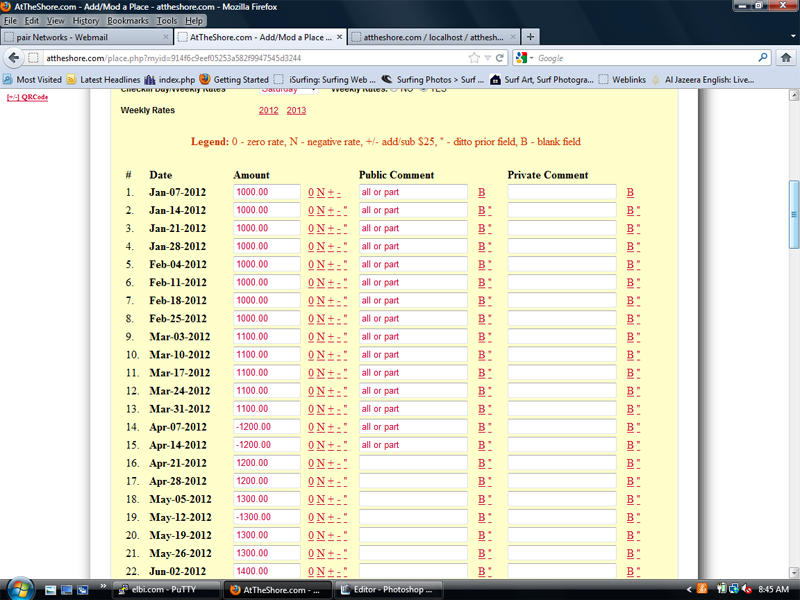Click the volume icon in the system tray

click(746, 589)
